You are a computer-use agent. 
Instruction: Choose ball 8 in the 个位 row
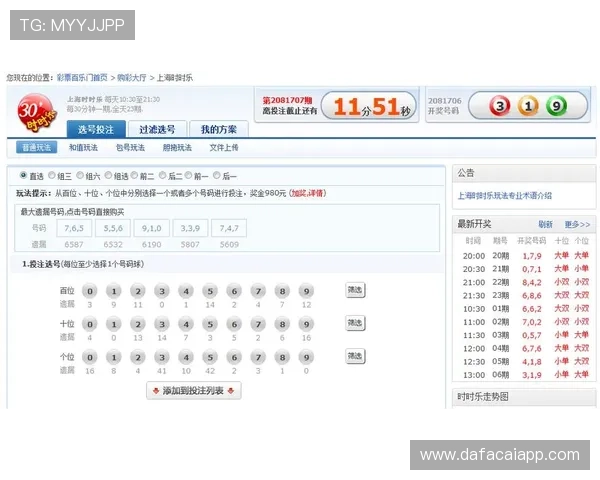282,358
